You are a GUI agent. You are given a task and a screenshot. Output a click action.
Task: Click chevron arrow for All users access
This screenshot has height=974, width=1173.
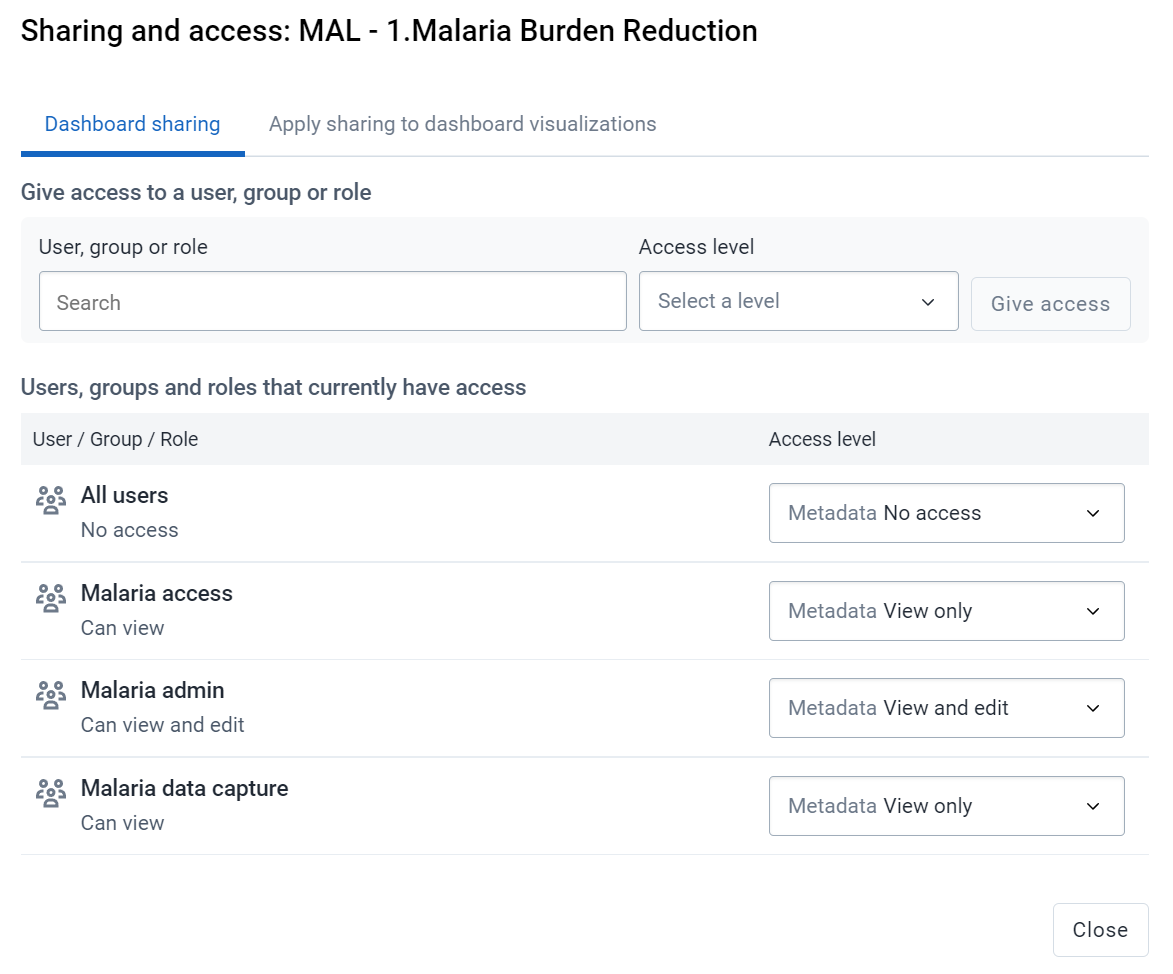(x=1093, y=513)
